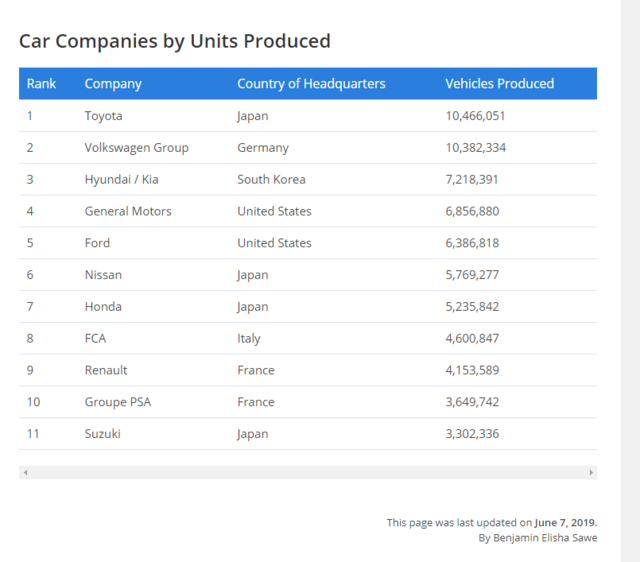Viewport: 640px width, 562px height.
Task: Click the Company column header
Action: point(113,84)
